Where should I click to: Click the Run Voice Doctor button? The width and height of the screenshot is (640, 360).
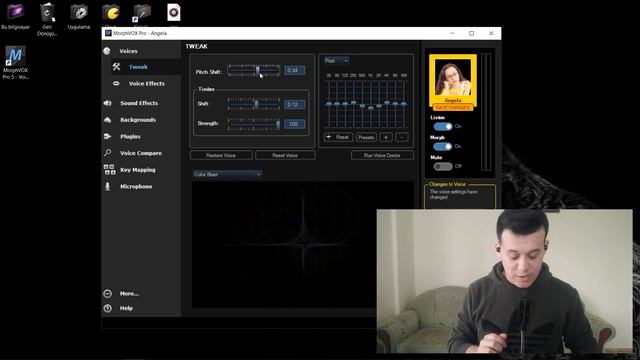coord(382,155)
